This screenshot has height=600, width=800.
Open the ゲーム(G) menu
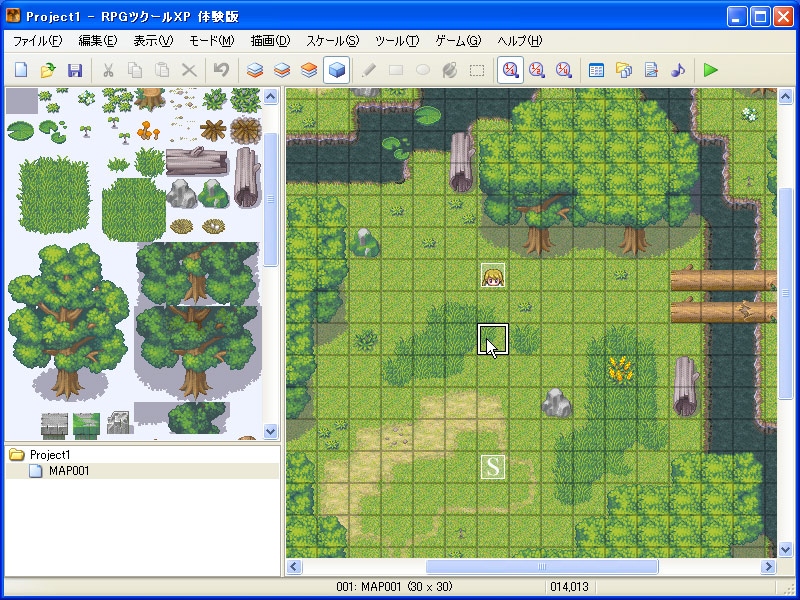458,41
